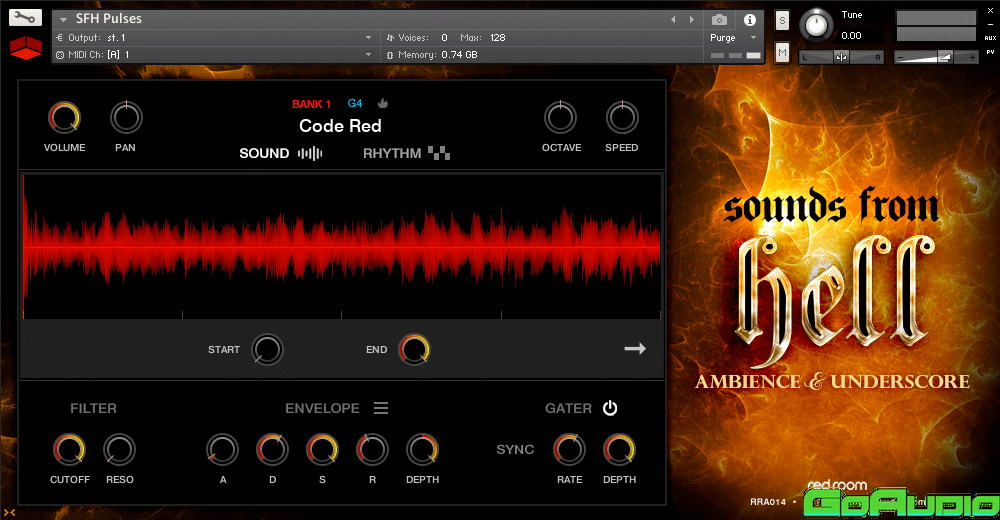Viewport: 1000px width, 520px height.
Task: Click the Tune knob in header
Action: [x=816, y=26]
